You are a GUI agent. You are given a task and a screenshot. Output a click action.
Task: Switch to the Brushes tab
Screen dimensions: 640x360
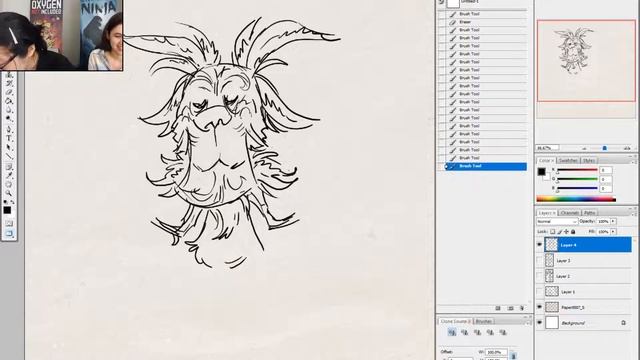(x=484, y=321)
